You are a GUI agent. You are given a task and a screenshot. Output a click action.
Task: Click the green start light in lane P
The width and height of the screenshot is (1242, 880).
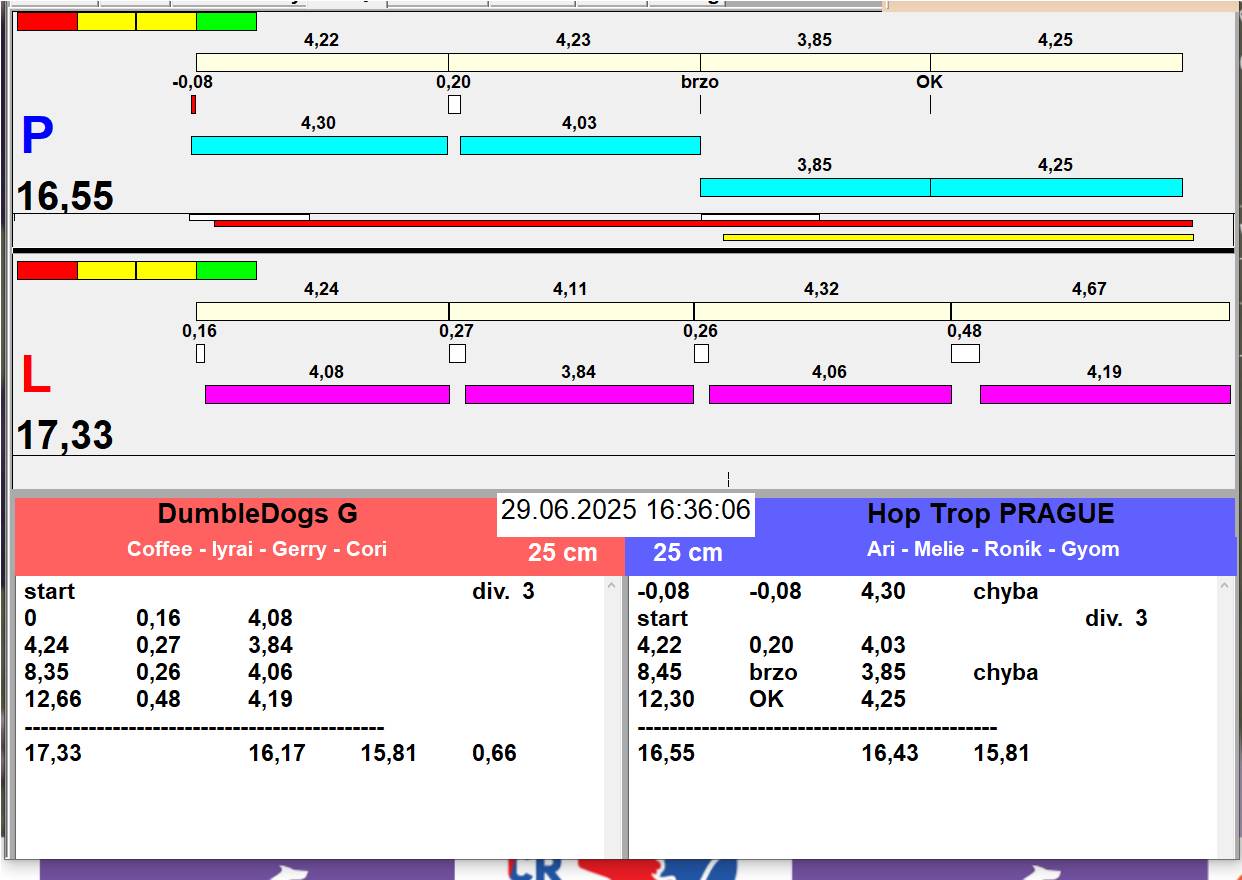pyautogui.click(x=226, y=21)
